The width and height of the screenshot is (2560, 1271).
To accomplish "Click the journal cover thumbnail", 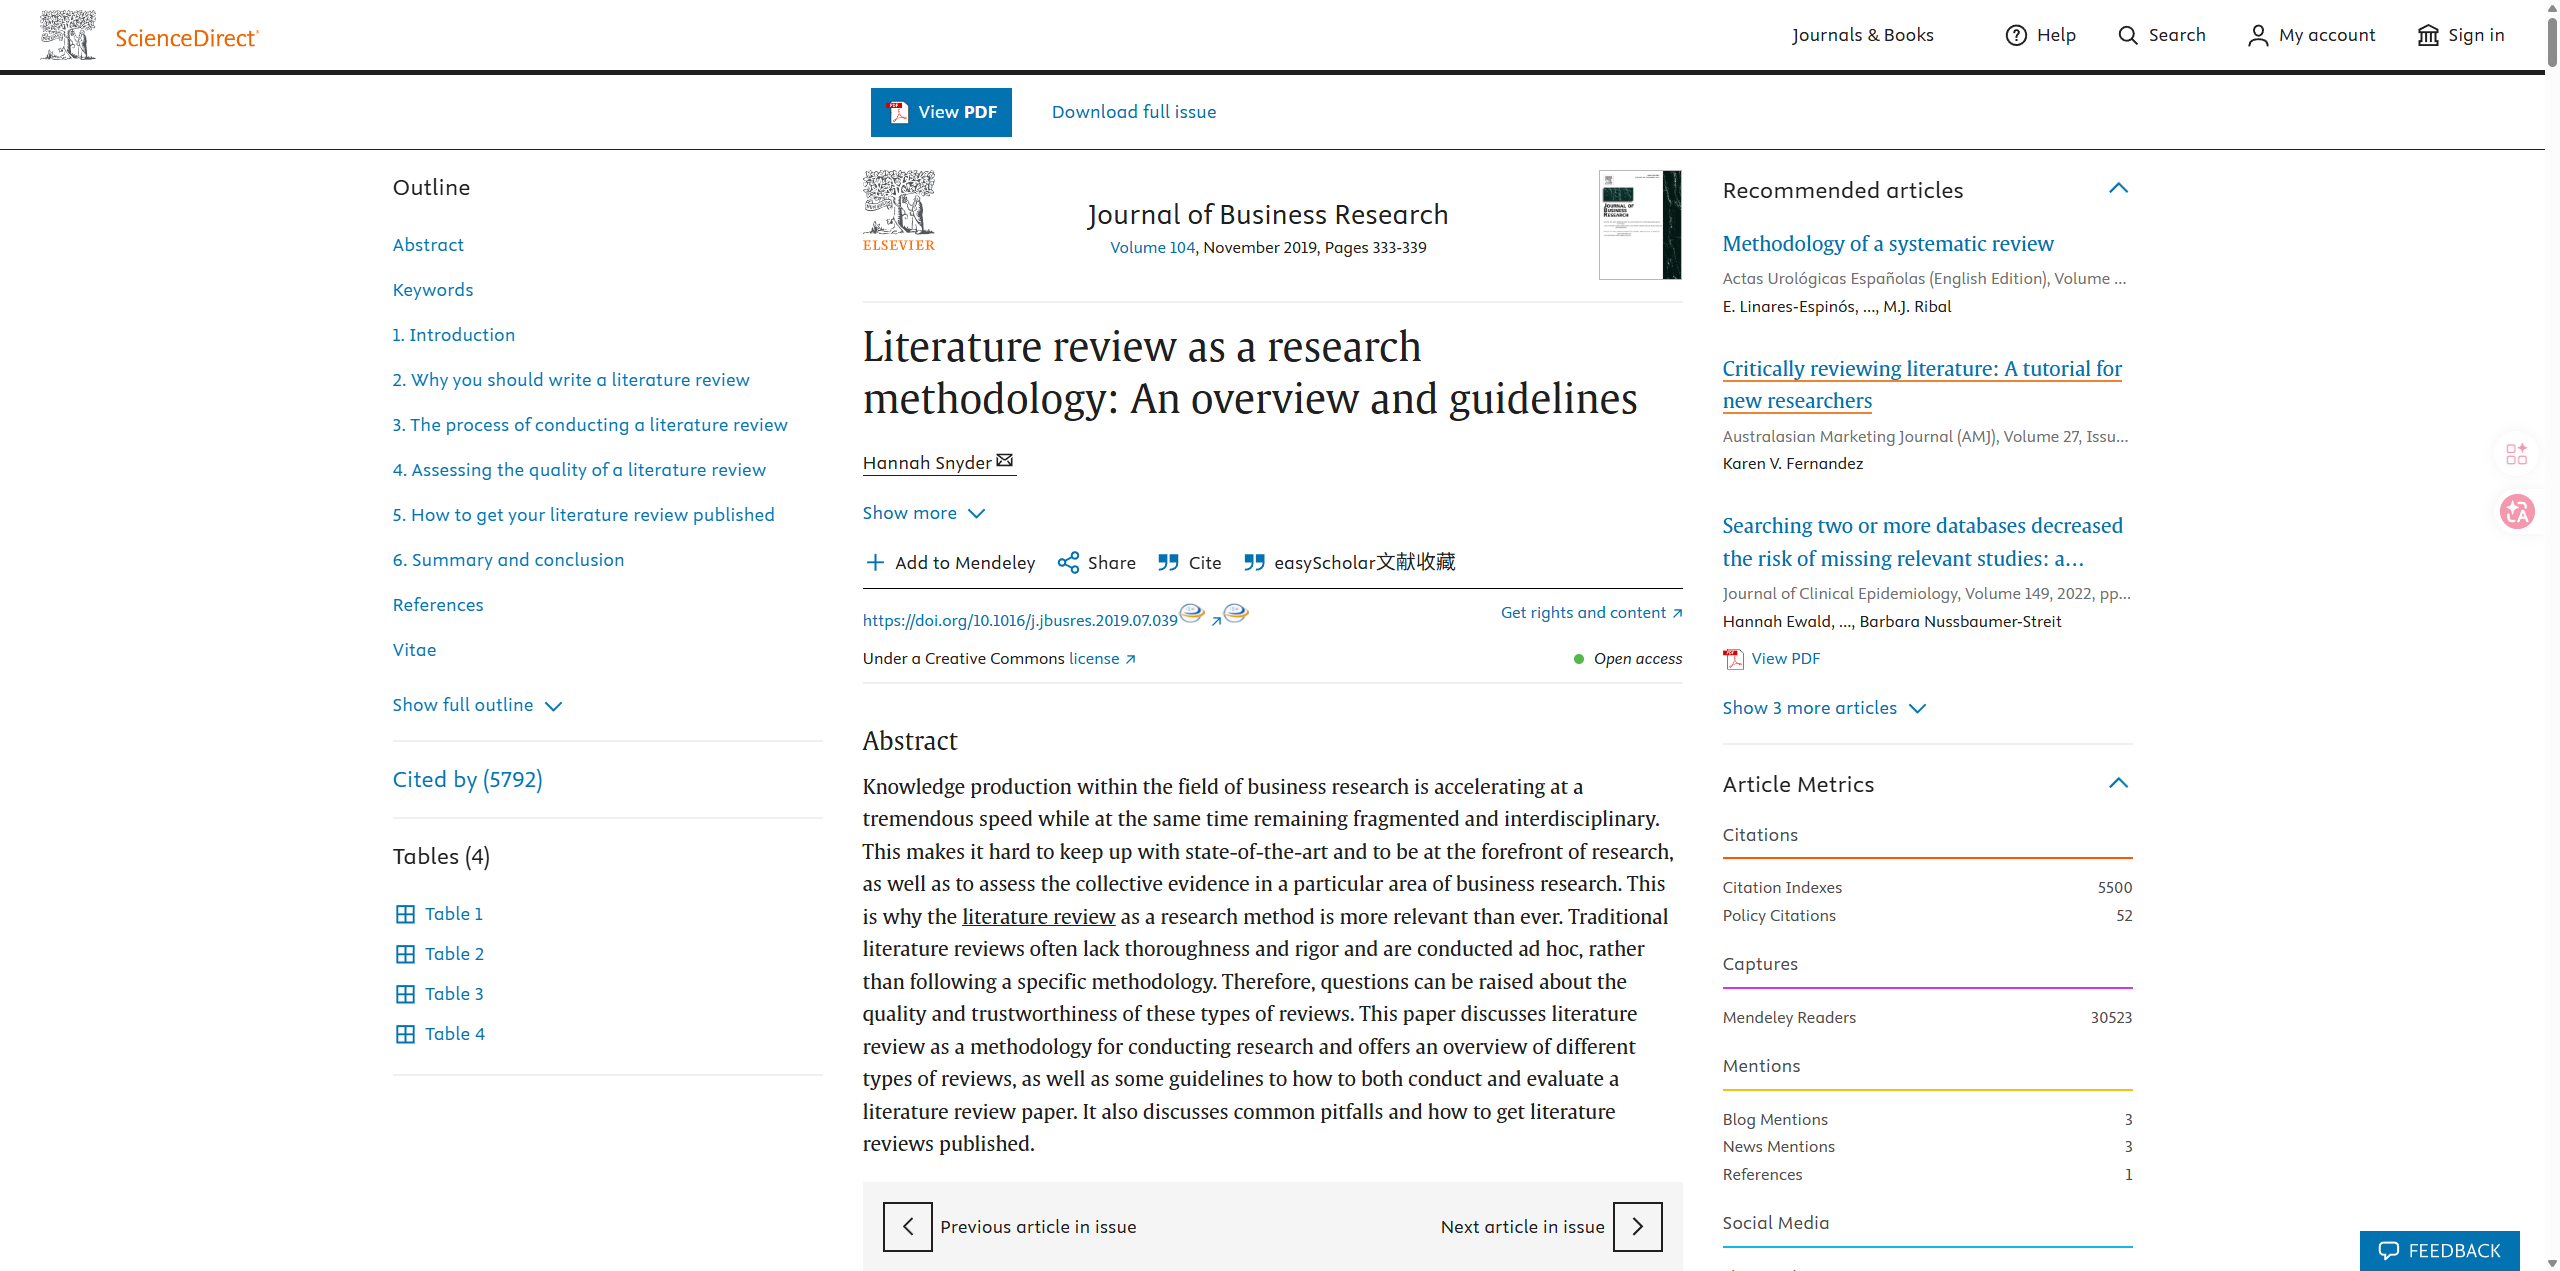I will (x=1640, y=225).
